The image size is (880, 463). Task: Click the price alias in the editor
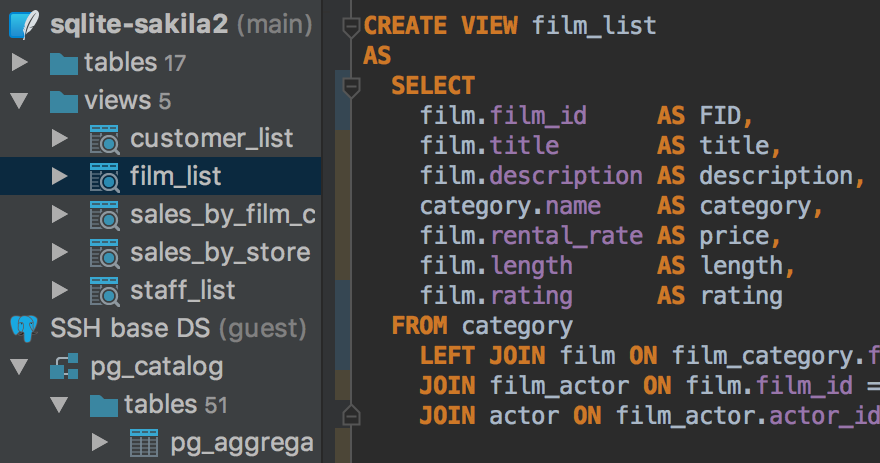[x=734, y=237]
